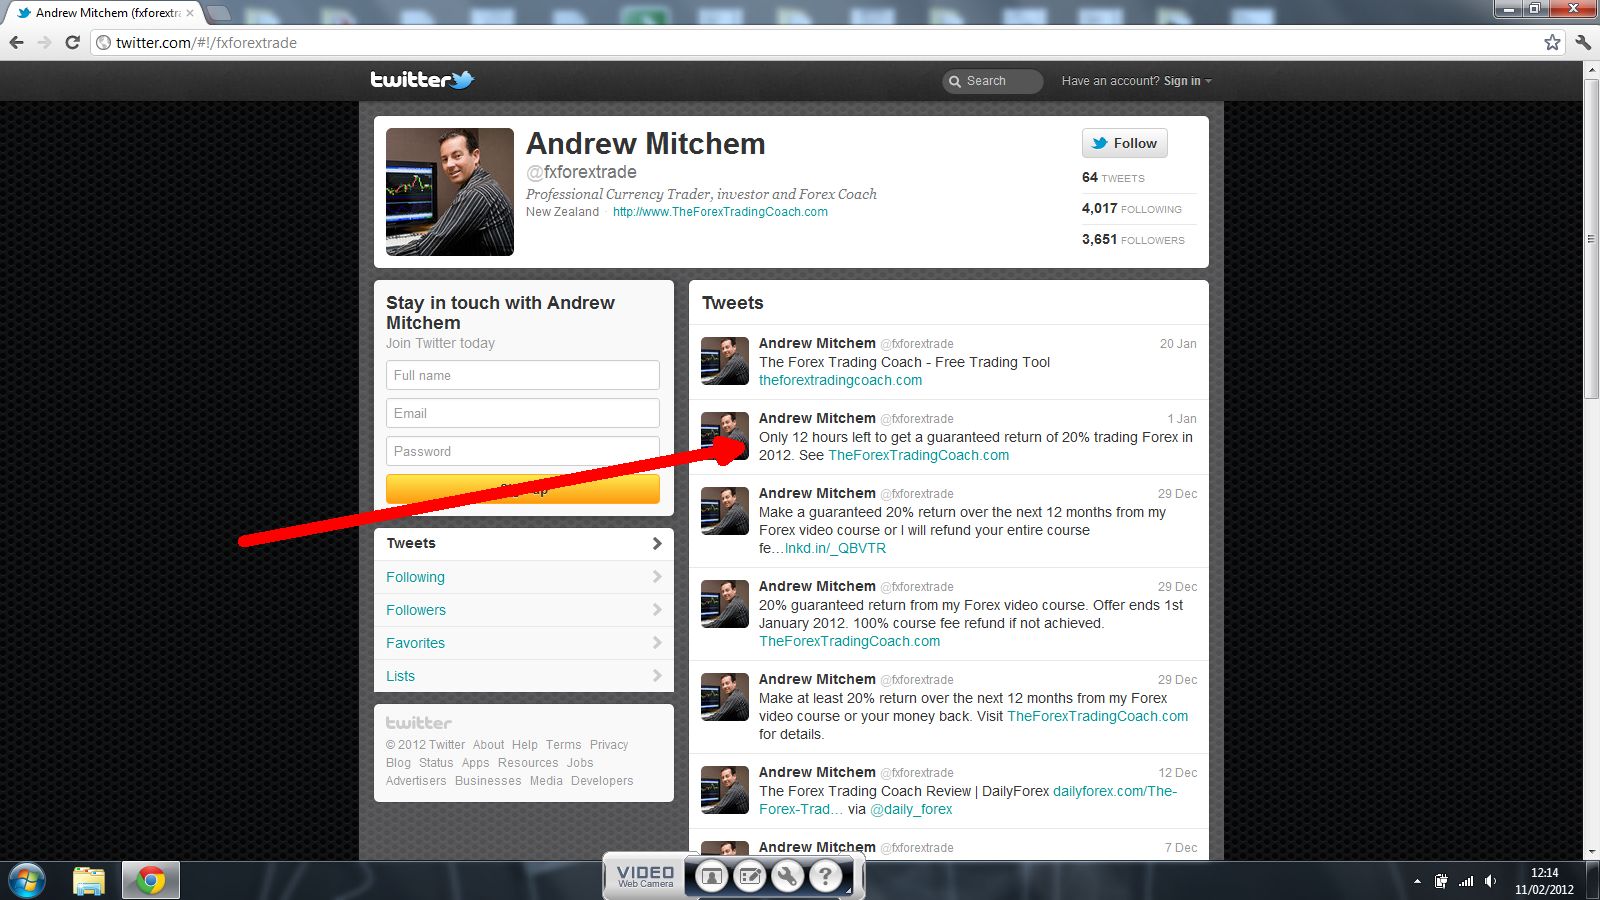The image size is (1600, 900).
Task: Click the Password field
Action: [523, 451]
